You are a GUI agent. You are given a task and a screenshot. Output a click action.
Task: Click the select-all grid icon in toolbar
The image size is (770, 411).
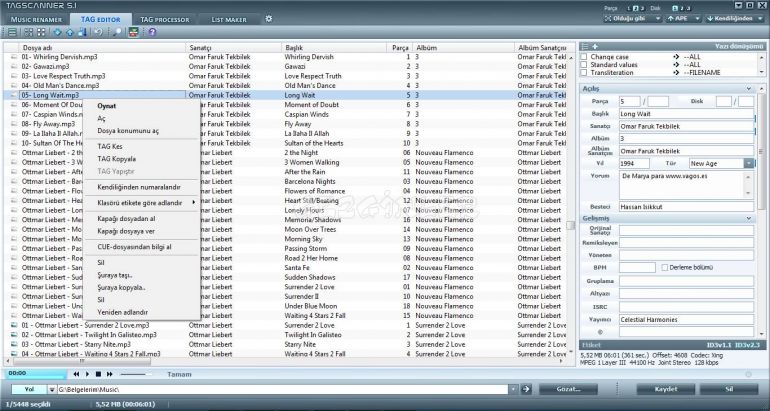click(29, 32)
